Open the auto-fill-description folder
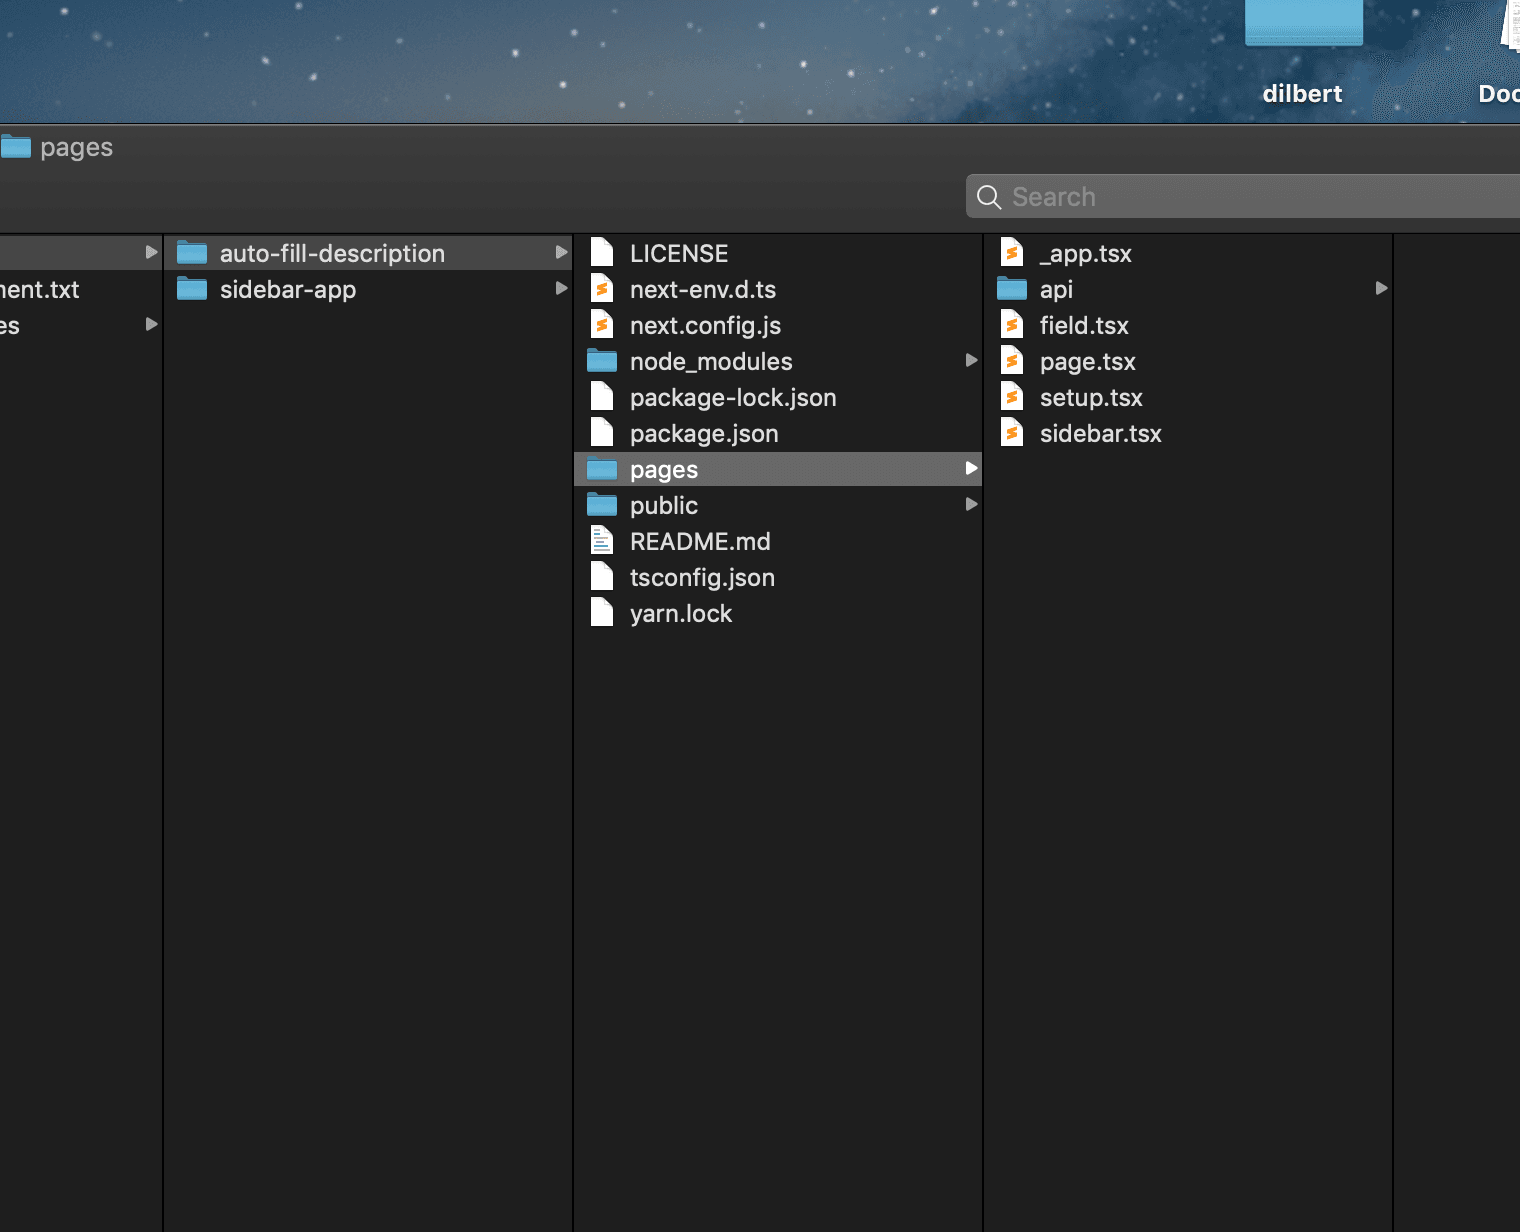 pos(331,253)
